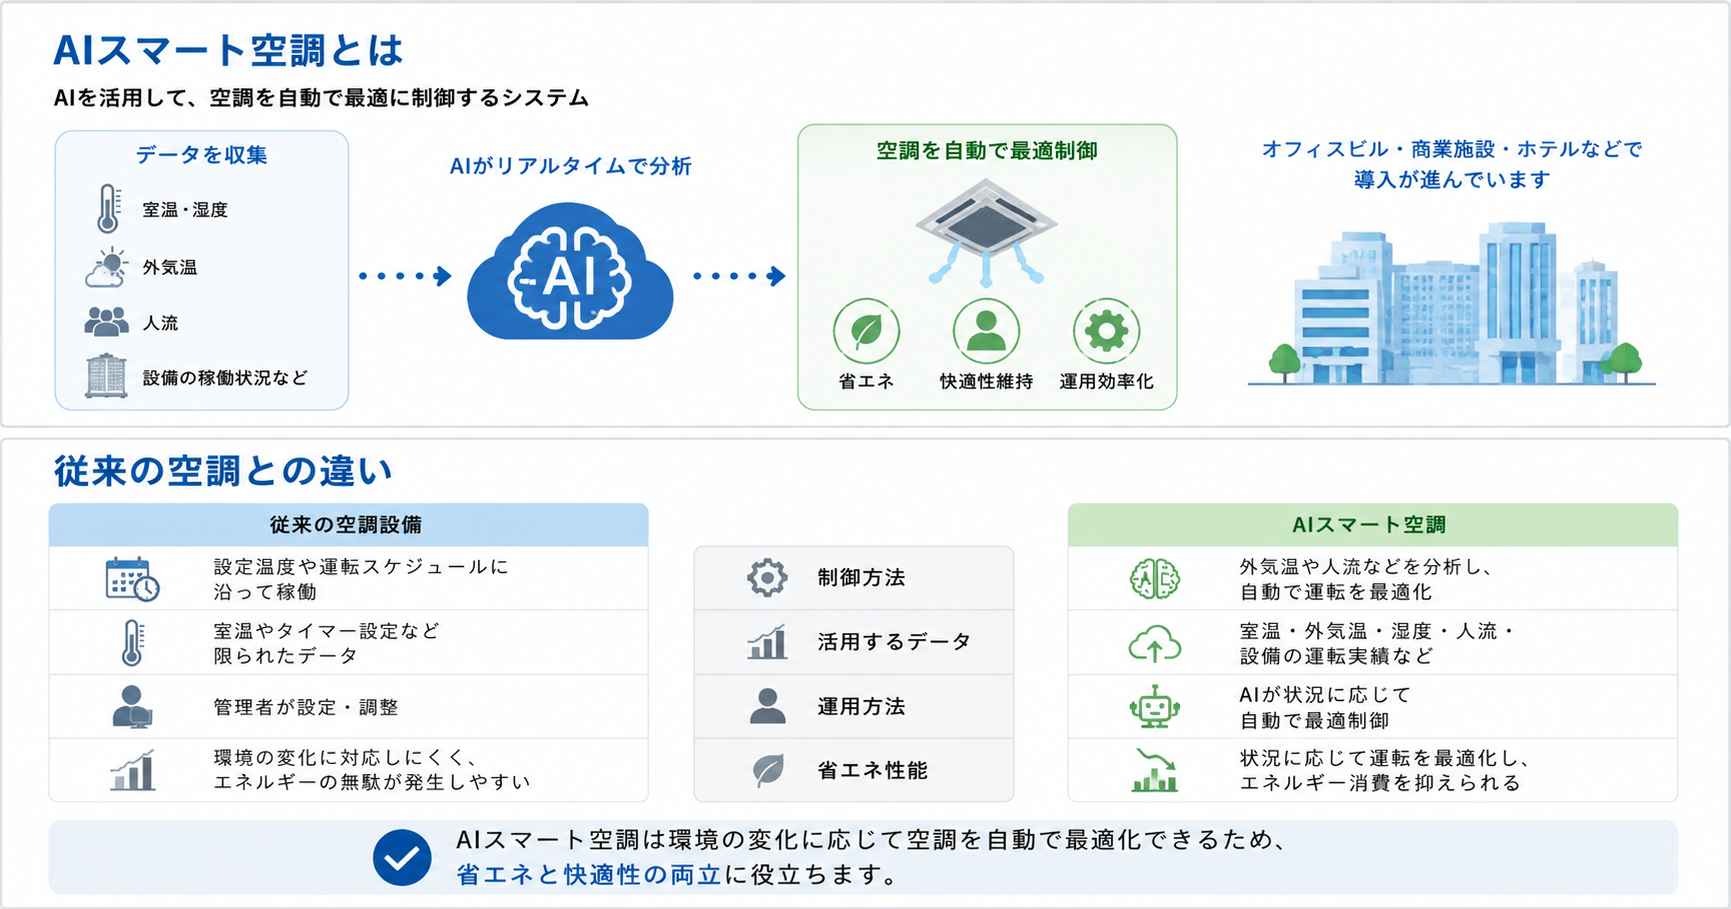1731x909 pixels.
Task: Click the gear icon next to 制御方法
Action: [767, 578]
